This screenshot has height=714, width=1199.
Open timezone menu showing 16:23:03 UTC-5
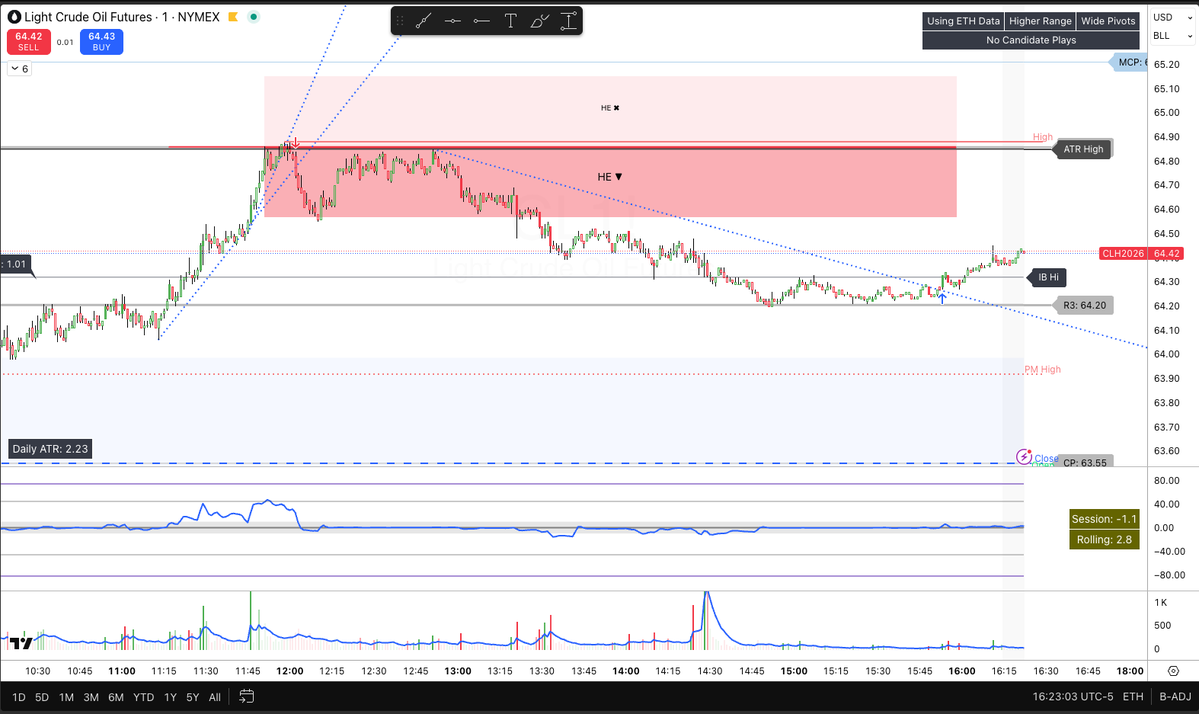point(1073,696)
